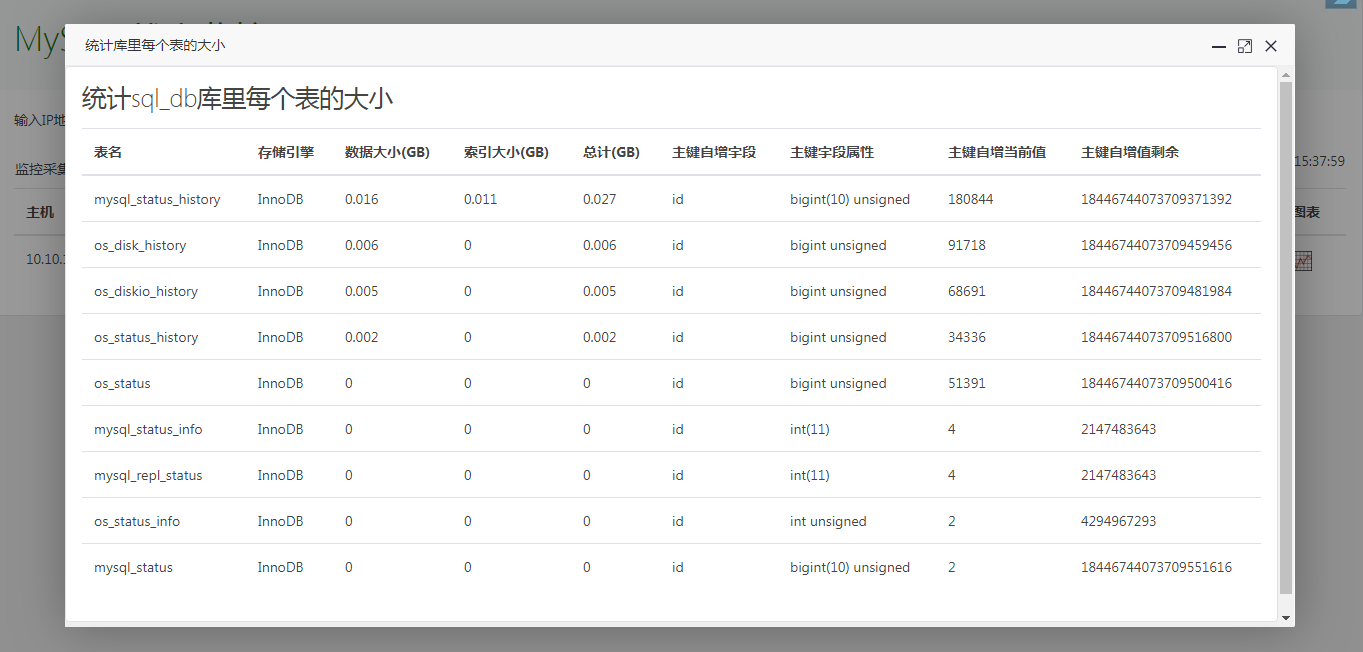
Task: Select the os_status_history table name
Action: 146,337
